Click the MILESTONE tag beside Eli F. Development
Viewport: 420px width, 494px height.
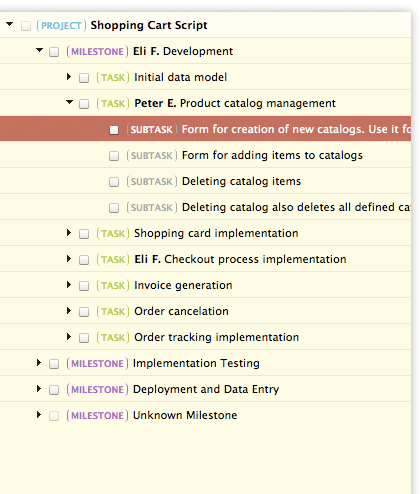click(x=97, y=52)
